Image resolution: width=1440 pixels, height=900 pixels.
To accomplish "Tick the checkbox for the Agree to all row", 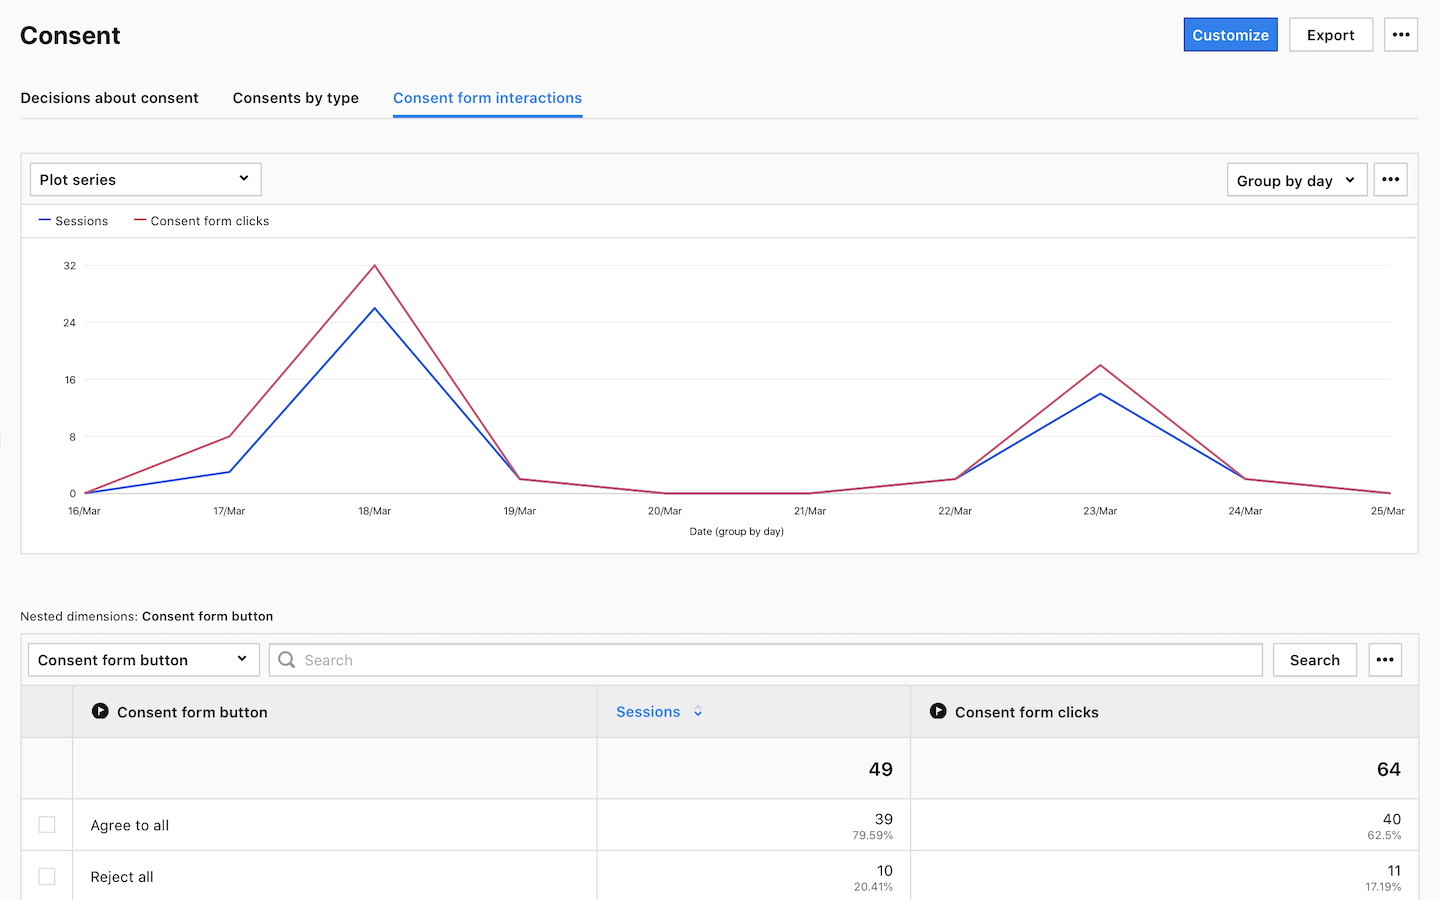I will tap(47, 825).
